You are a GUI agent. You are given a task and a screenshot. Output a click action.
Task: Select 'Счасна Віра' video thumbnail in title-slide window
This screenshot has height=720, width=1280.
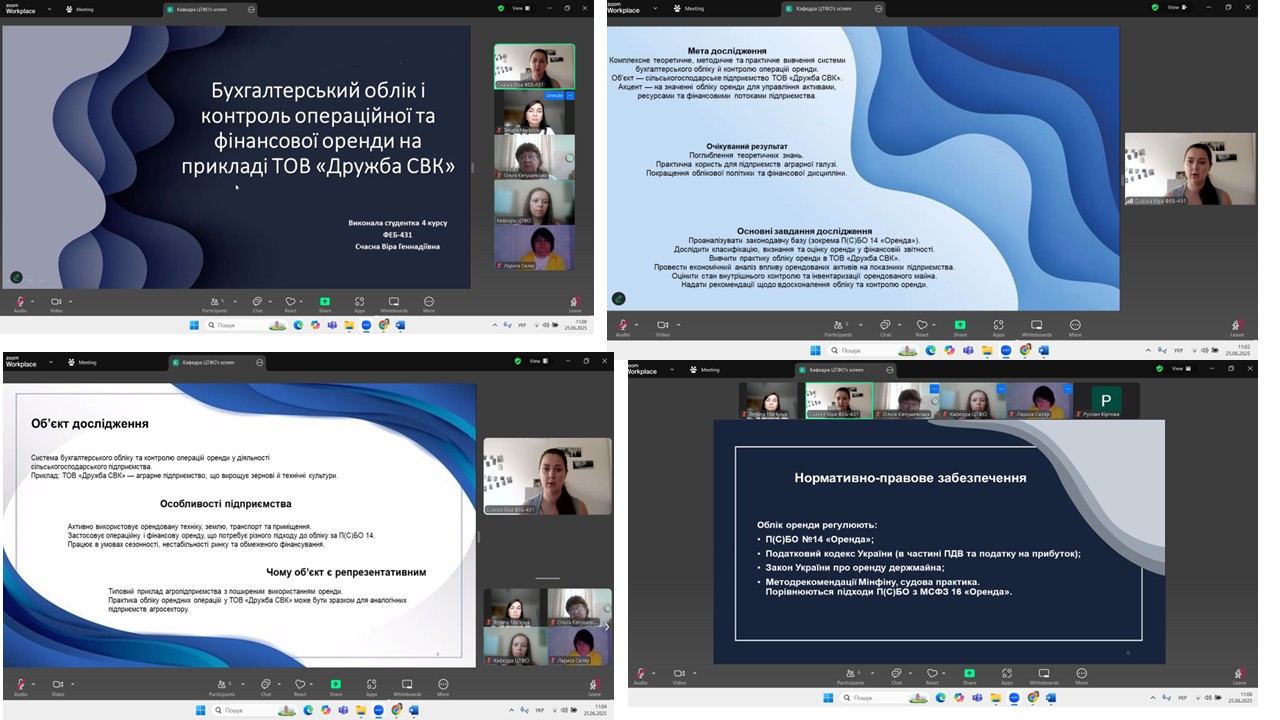pyautogui.click(x=534, y=67)
